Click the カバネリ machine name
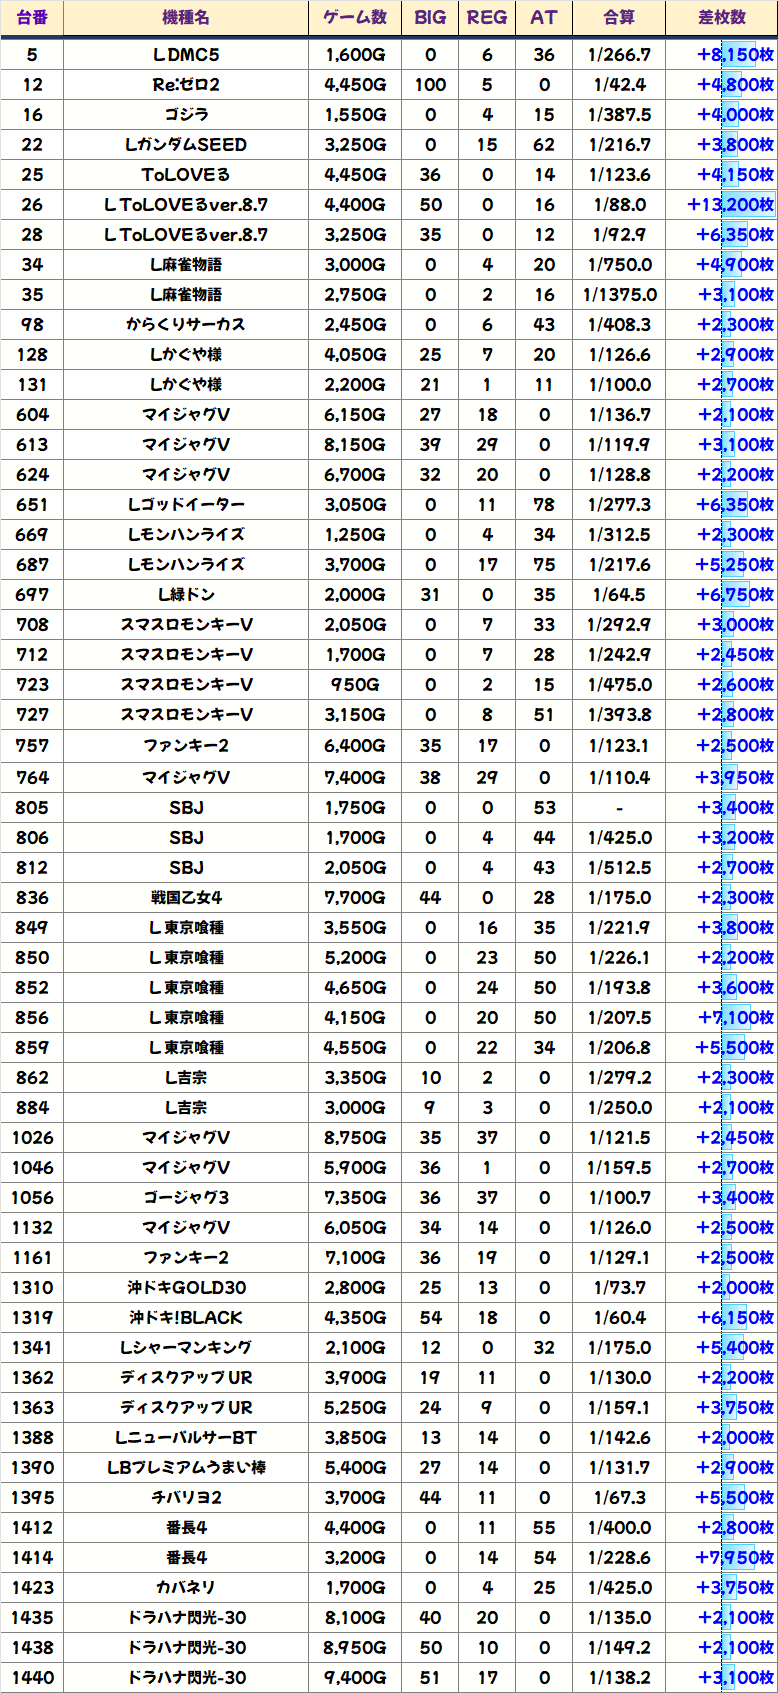Screen dimensions: 778x1693 [x=186, y=1587]
